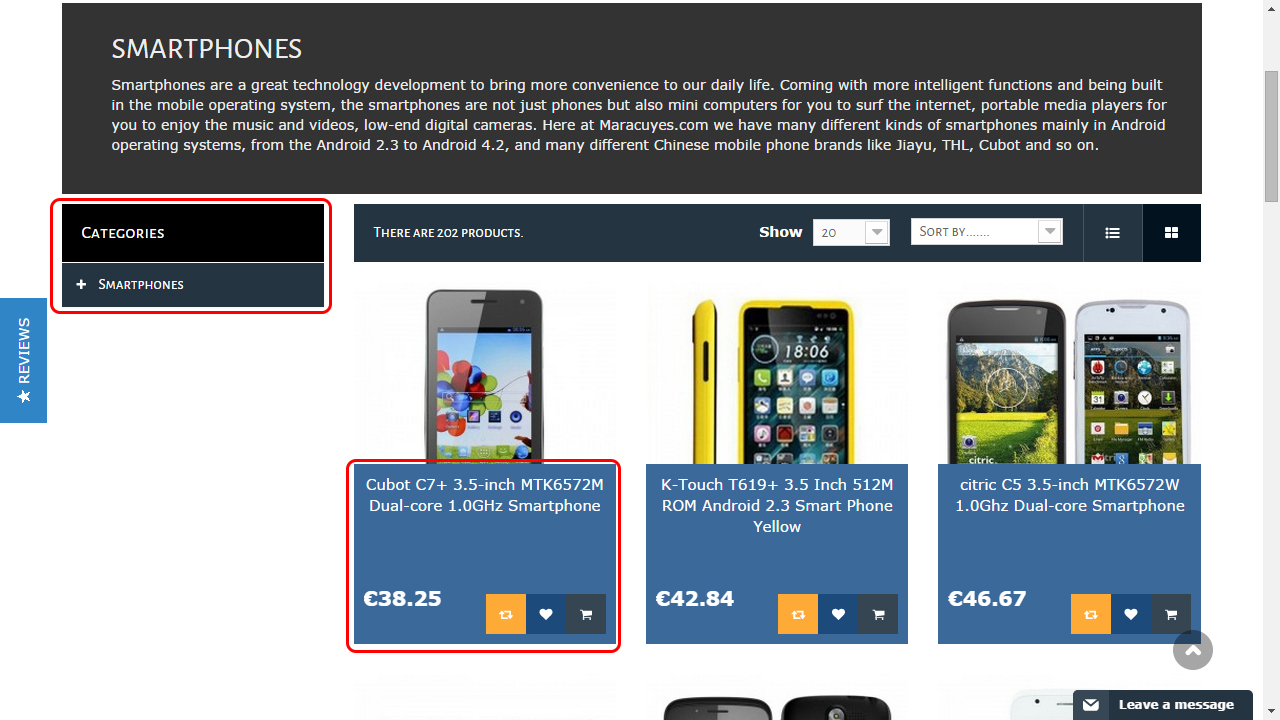
Task: Open the Show 20 products dropdown
Action: tap(851, 232)
